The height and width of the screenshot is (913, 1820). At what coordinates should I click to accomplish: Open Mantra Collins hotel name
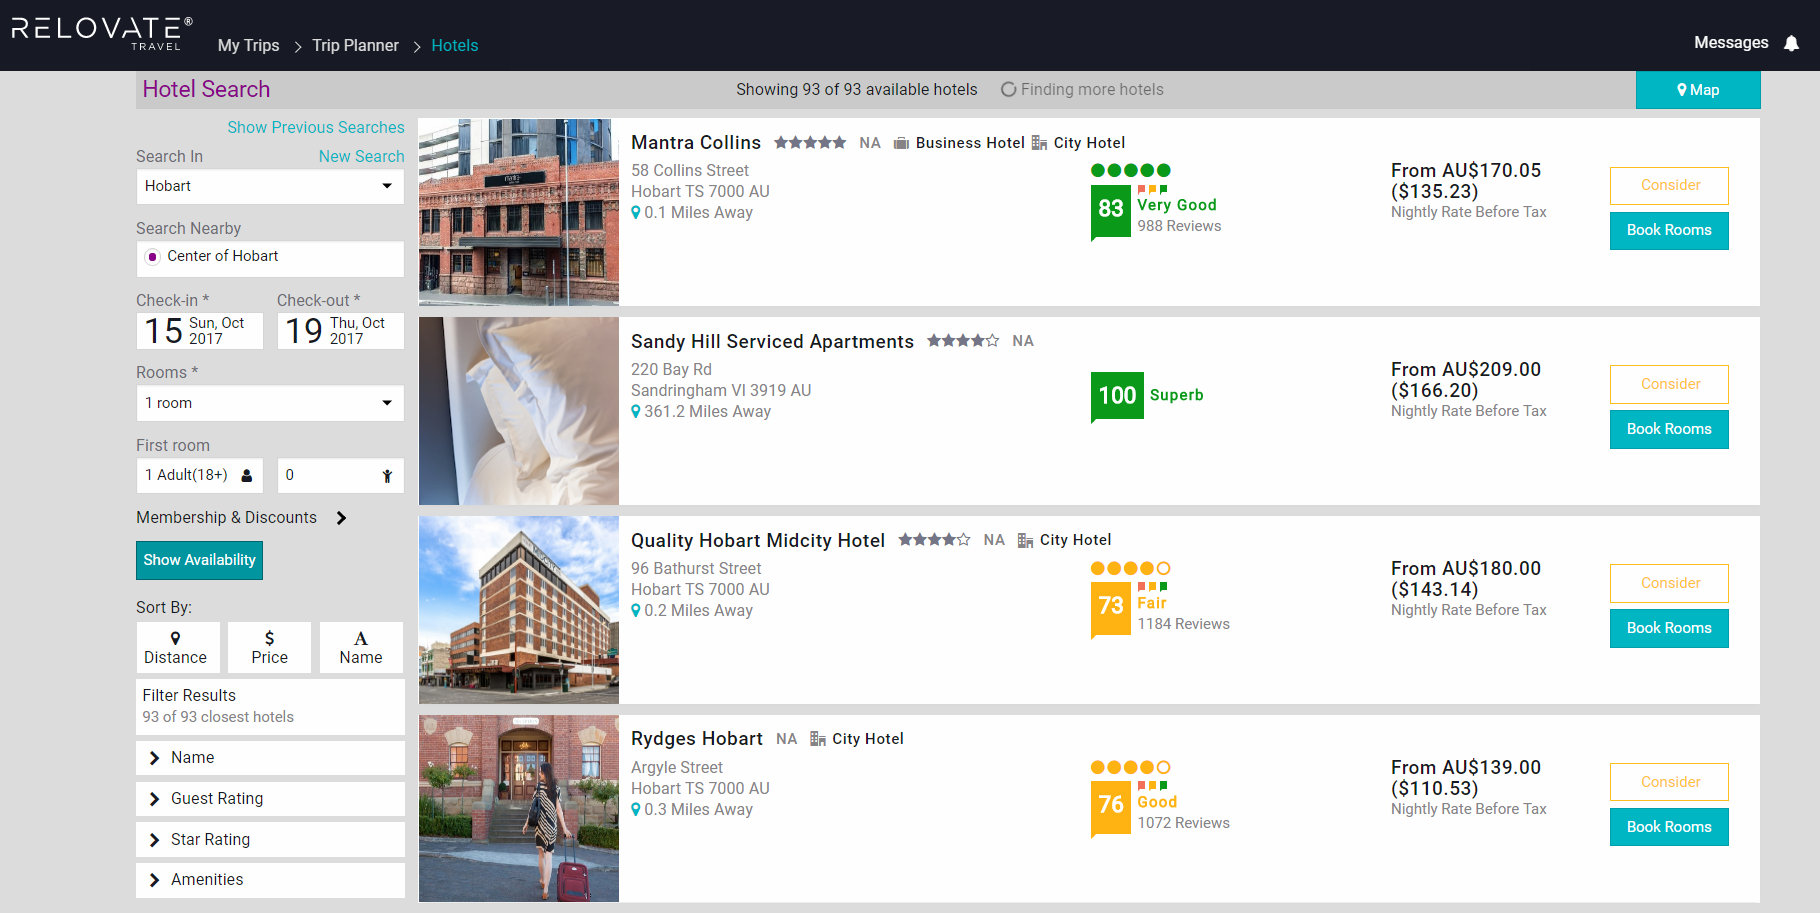(695, 143)
